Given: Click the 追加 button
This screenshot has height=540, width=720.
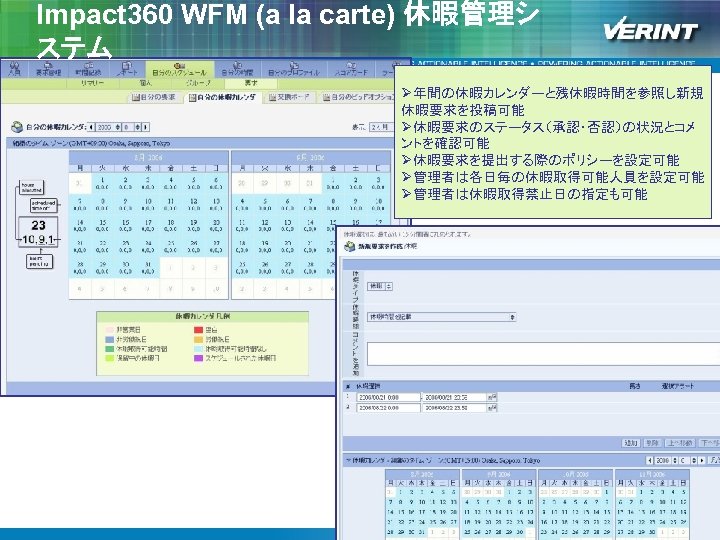Looking at the screenshot, I should click(630, 443).
